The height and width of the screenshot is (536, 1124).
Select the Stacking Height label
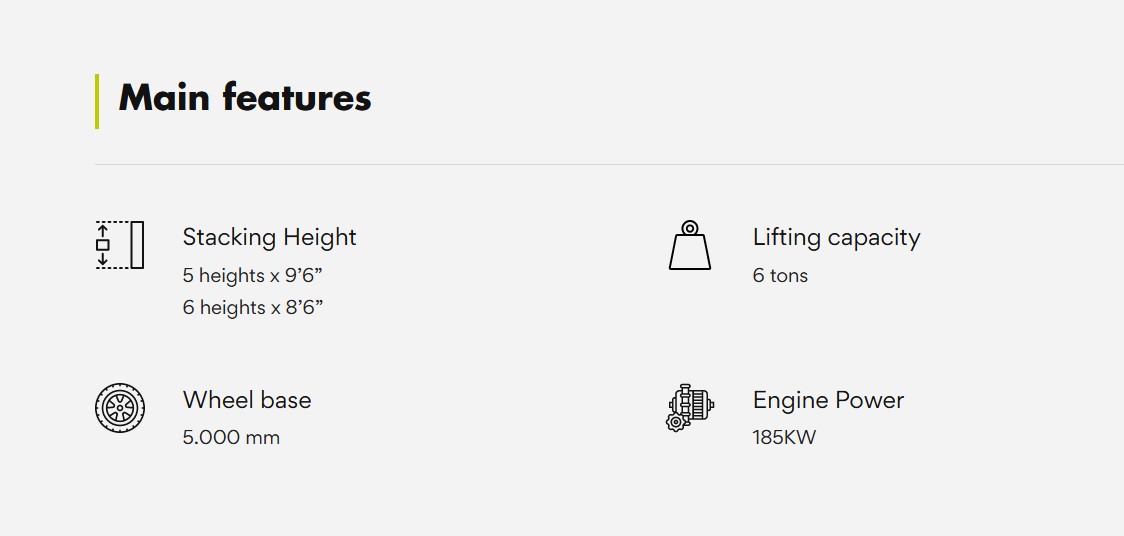point(269,237)
